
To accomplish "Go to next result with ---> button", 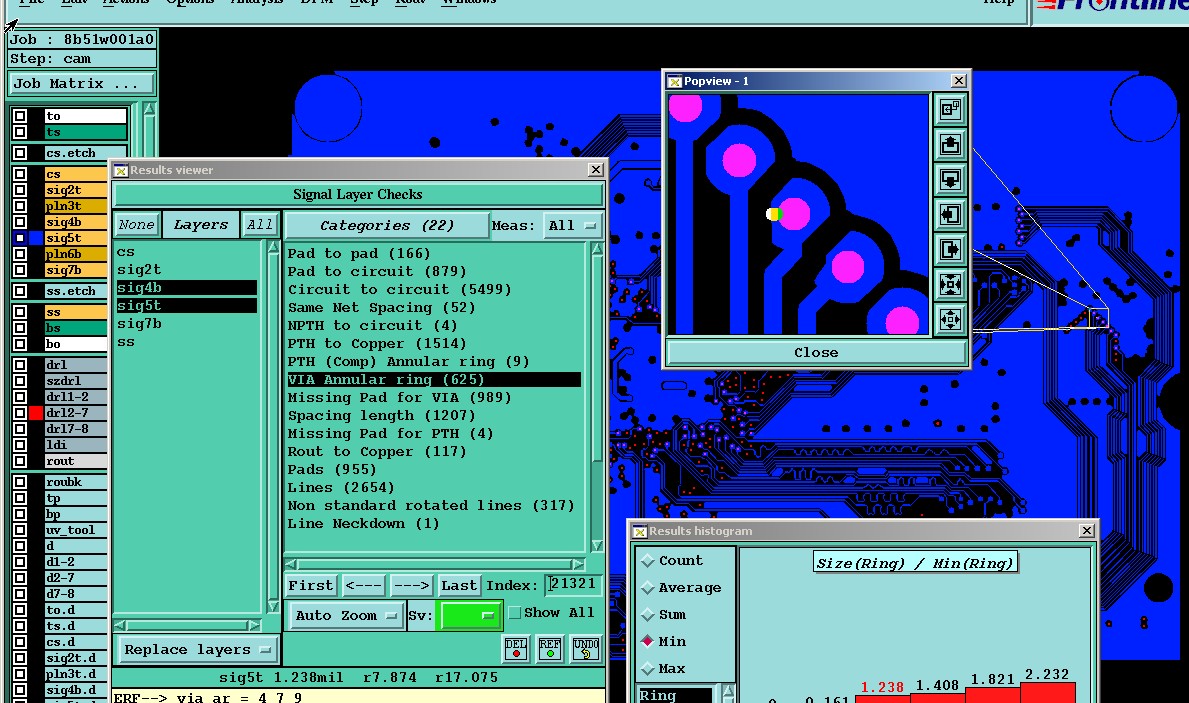I will coord(412,585).
